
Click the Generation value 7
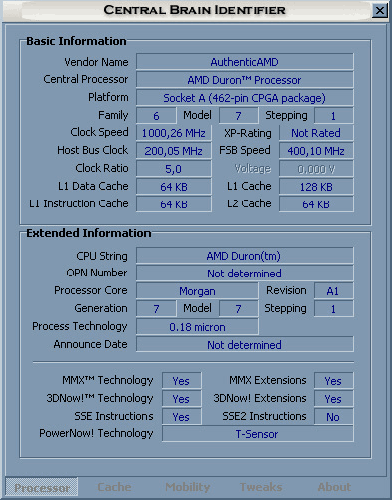(x=156, y=309)
